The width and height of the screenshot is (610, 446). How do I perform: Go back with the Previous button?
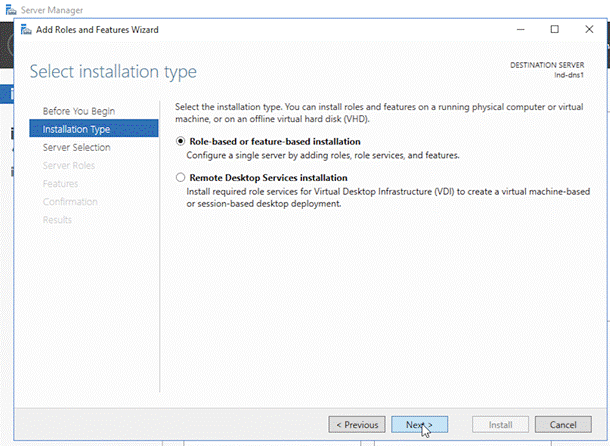[x=357, y=424]
